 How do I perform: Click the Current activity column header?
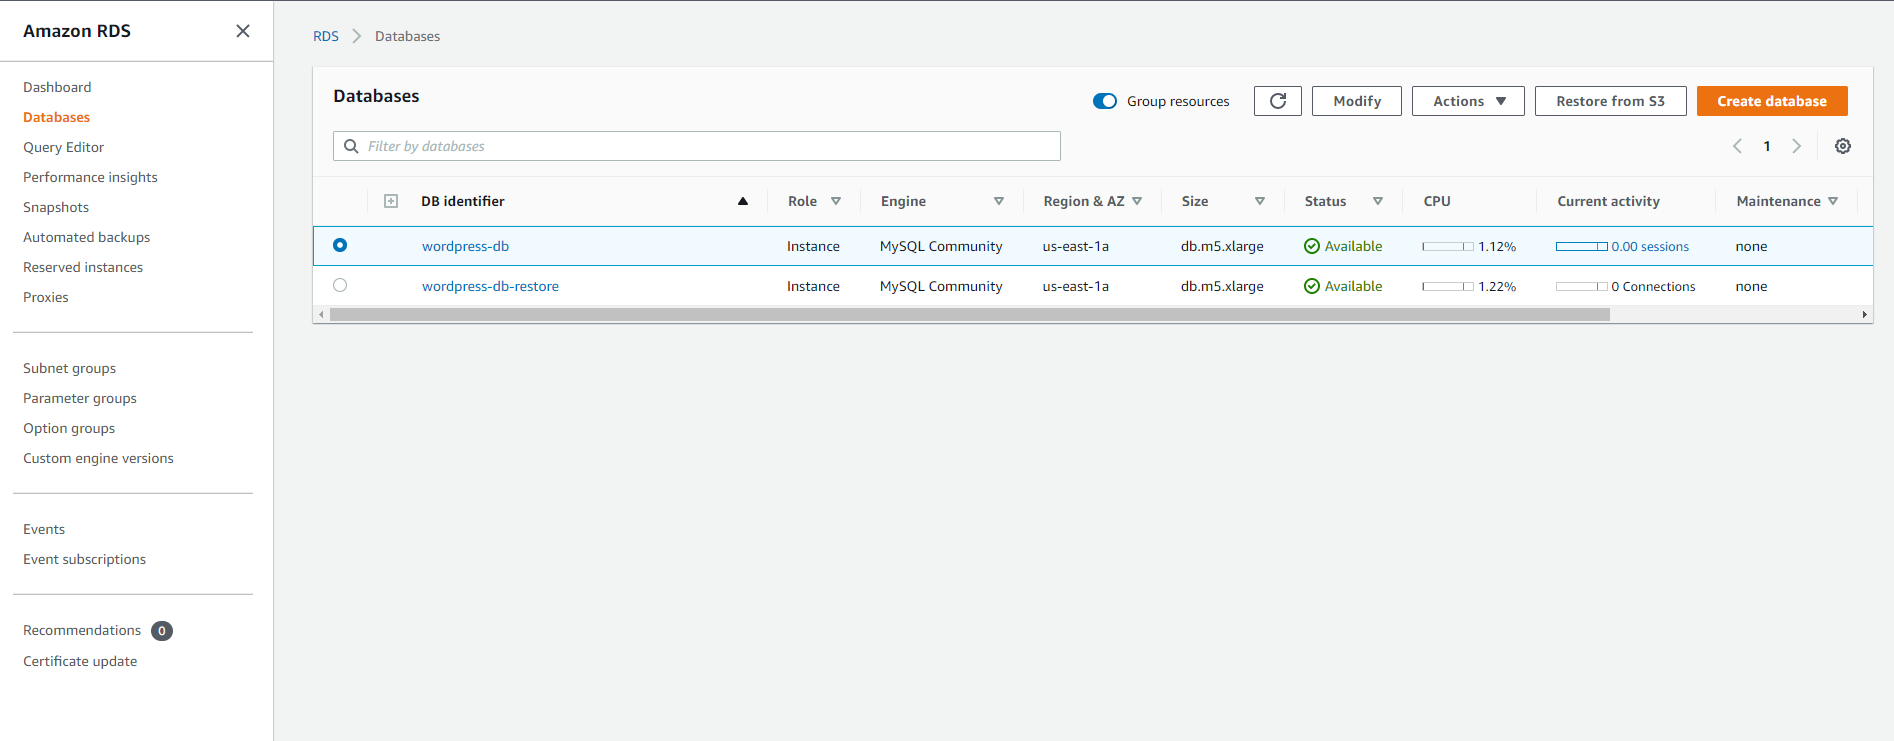coord(1608,201)
